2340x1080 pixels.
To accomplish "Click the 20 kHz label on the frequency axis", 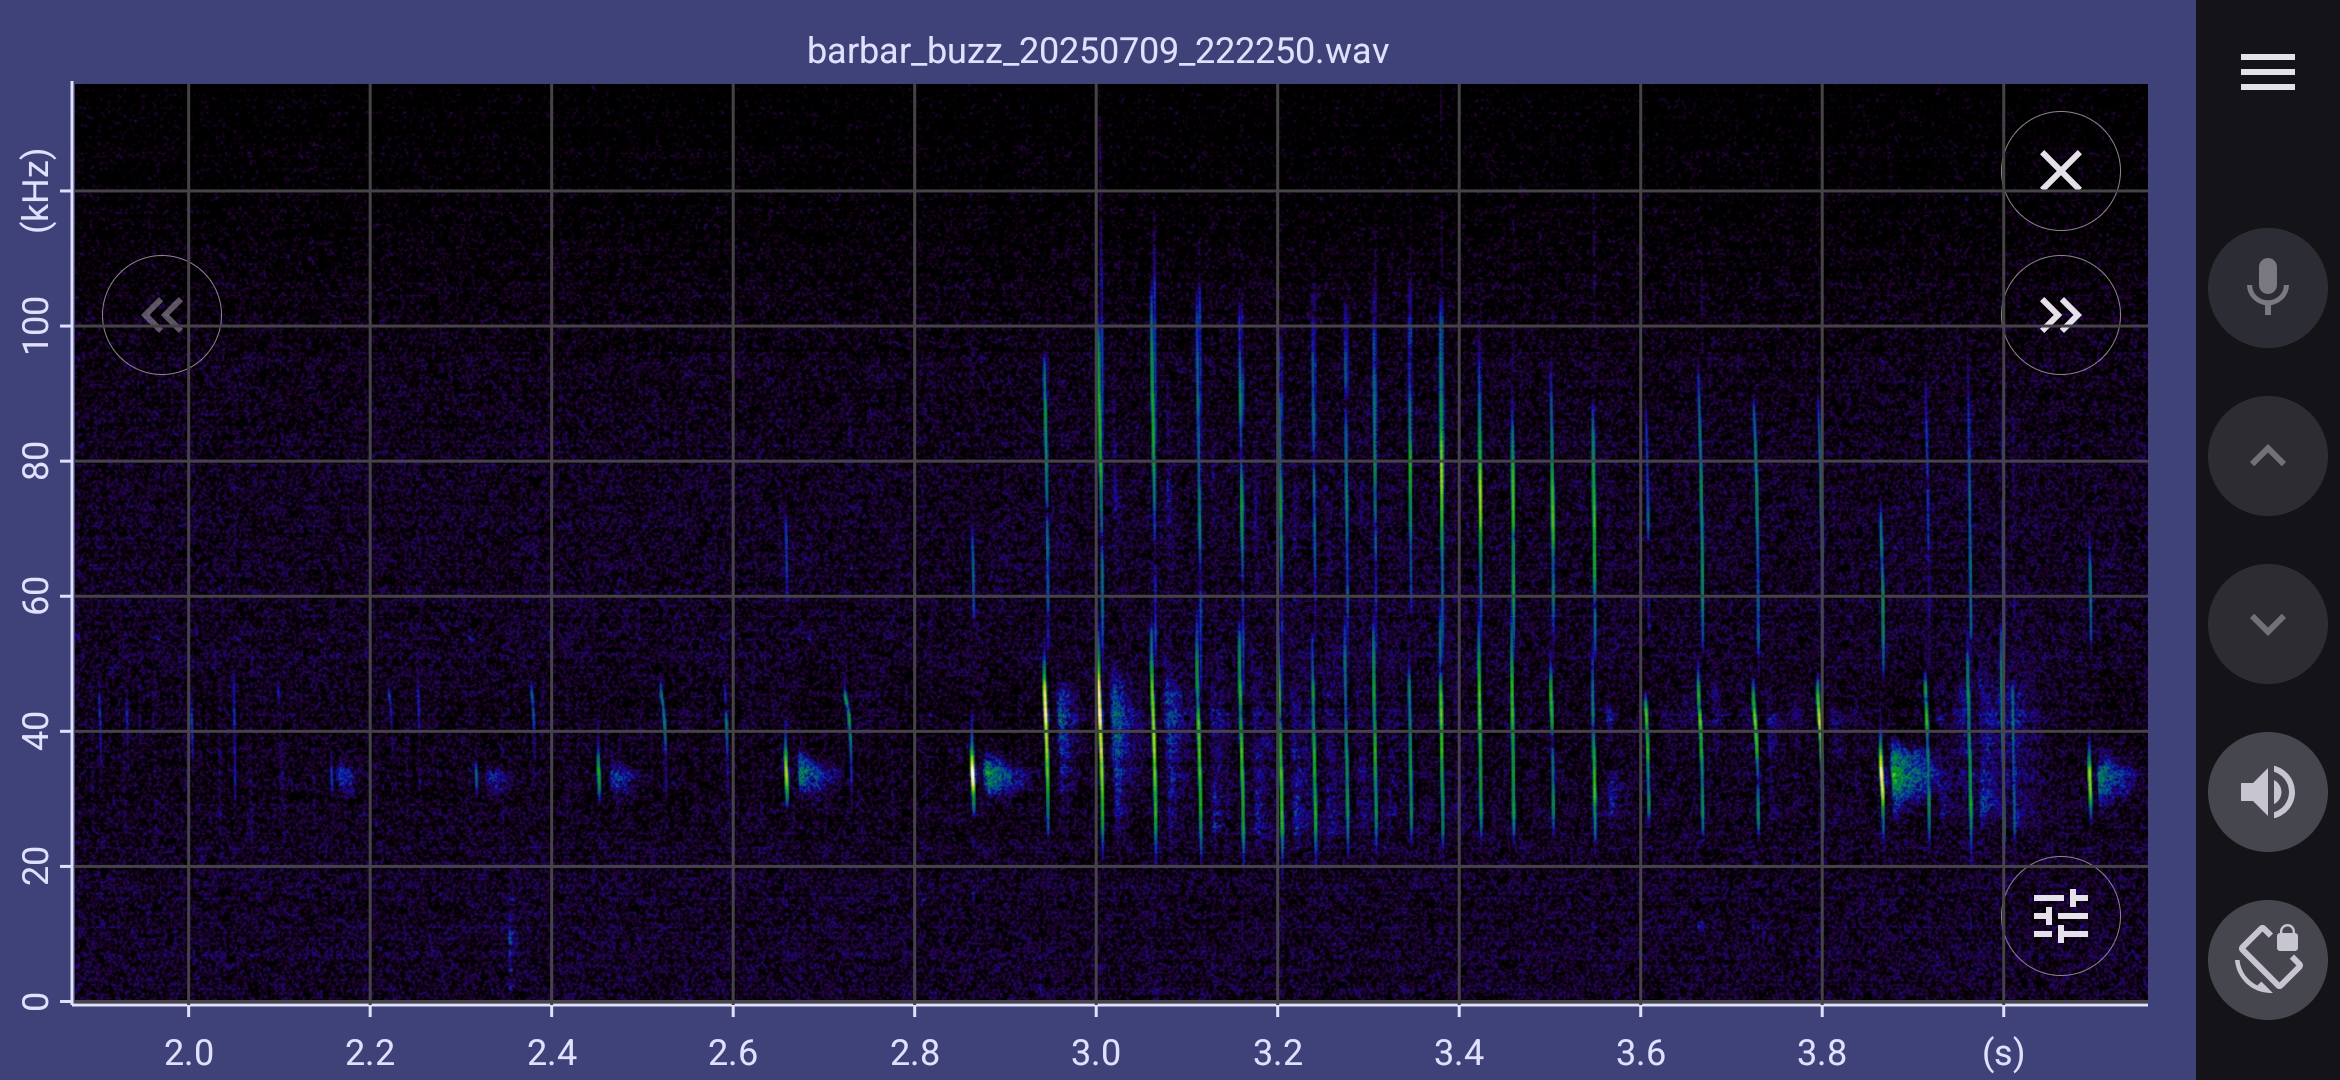I will [36, 866].
